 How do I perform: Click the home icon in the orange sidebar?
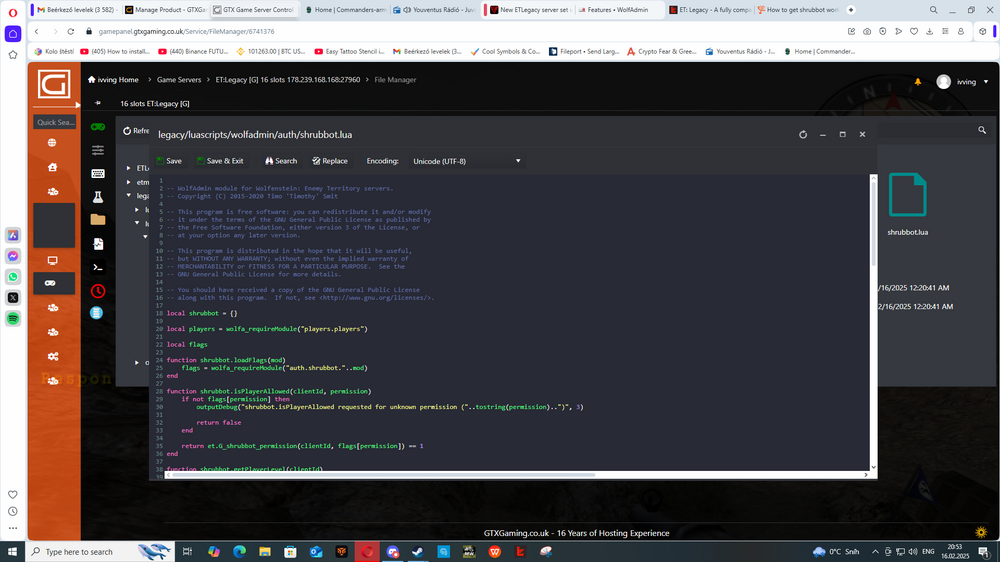[52, 167]
